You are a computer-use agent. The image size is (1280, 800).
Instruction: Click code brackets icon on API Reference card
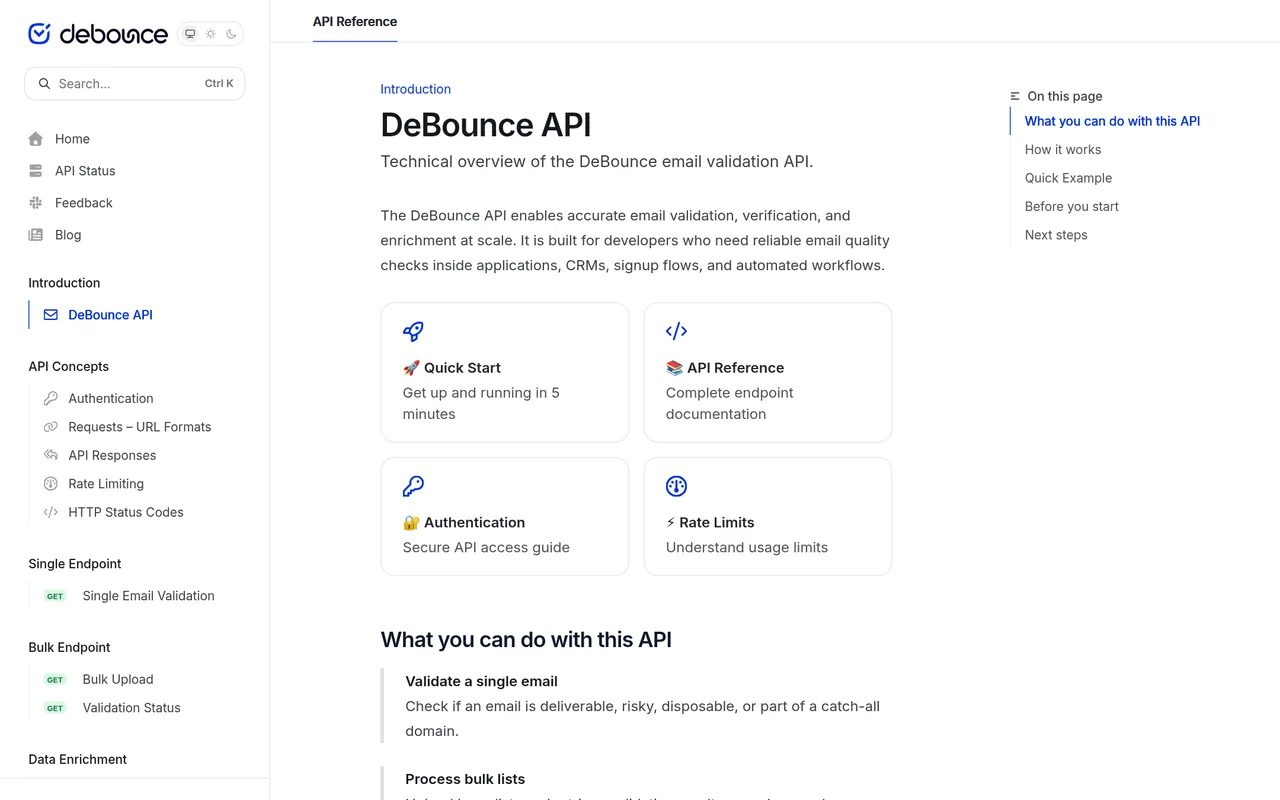point(676,331)
